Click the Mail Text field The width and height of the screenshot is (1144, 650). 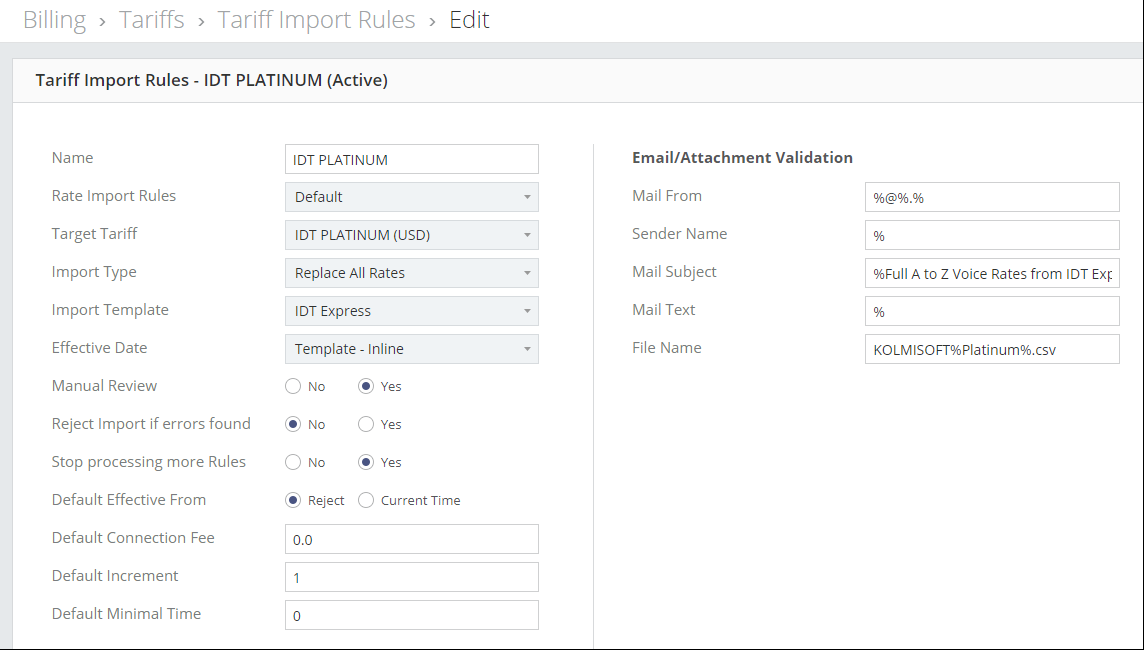(x=992, y=311)
